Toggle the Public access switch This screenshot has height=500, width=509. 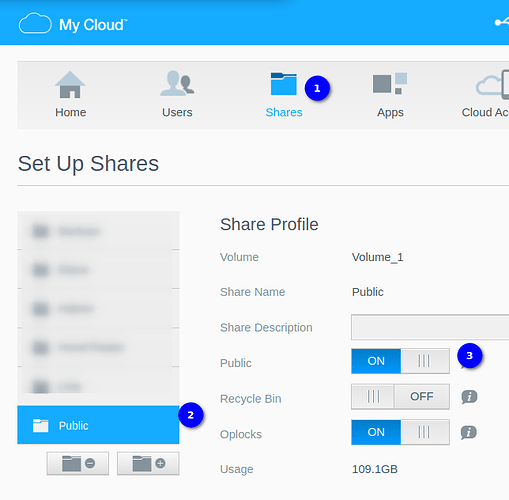(400, 361)
